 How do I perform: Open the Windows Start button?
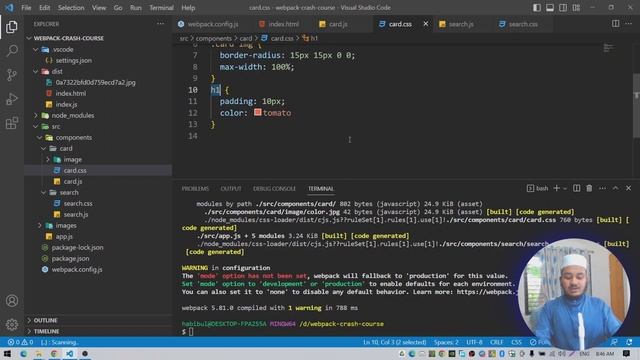7,353
